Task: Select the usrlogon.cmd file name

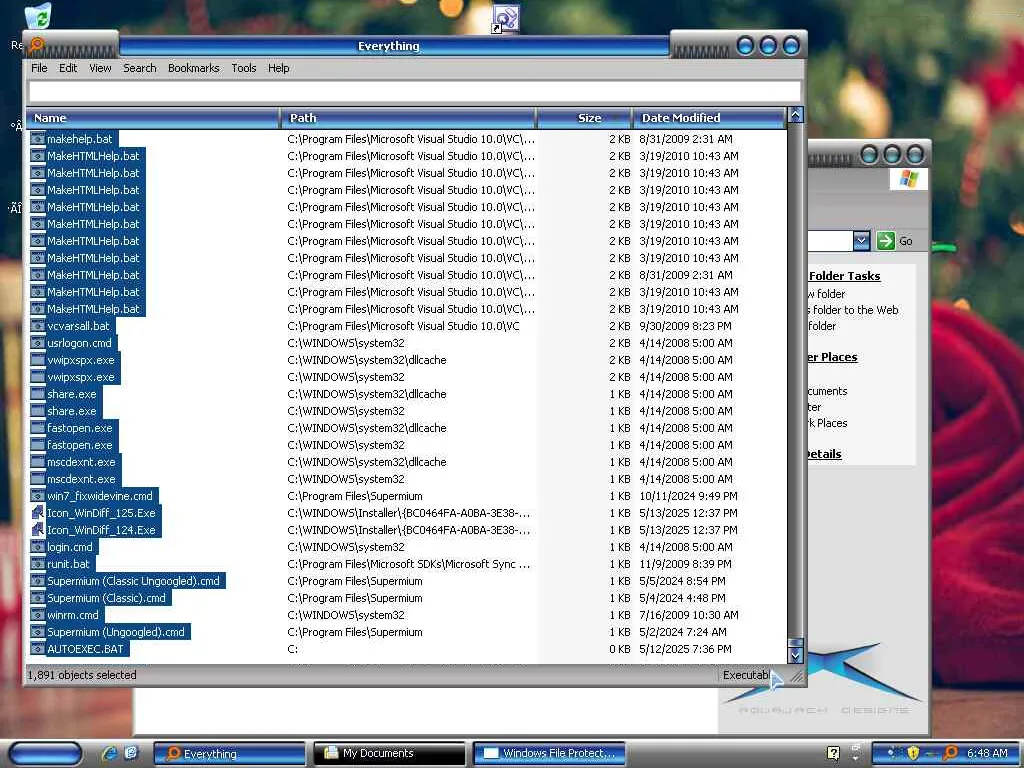Action: [x=79, y=343]
